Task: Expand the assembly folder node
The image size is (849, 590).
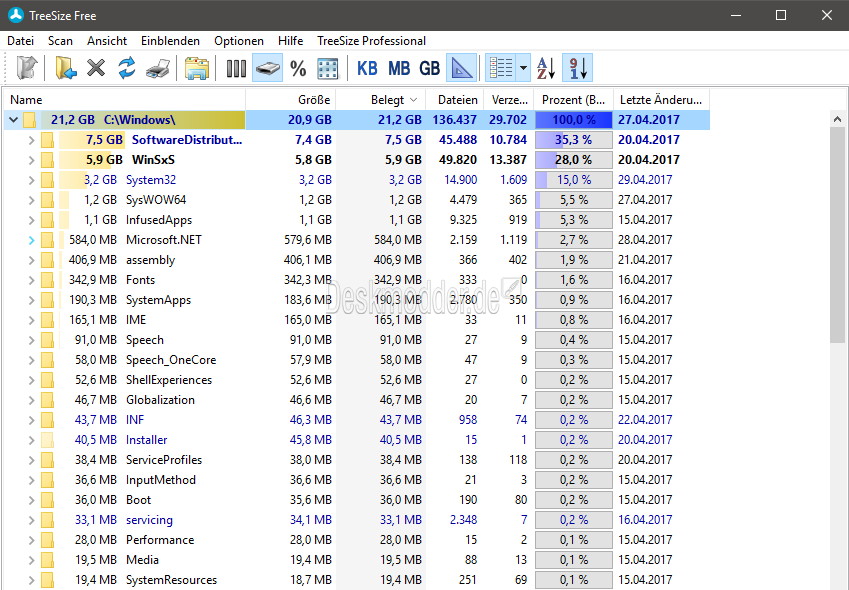Action: tap(31, 260)
